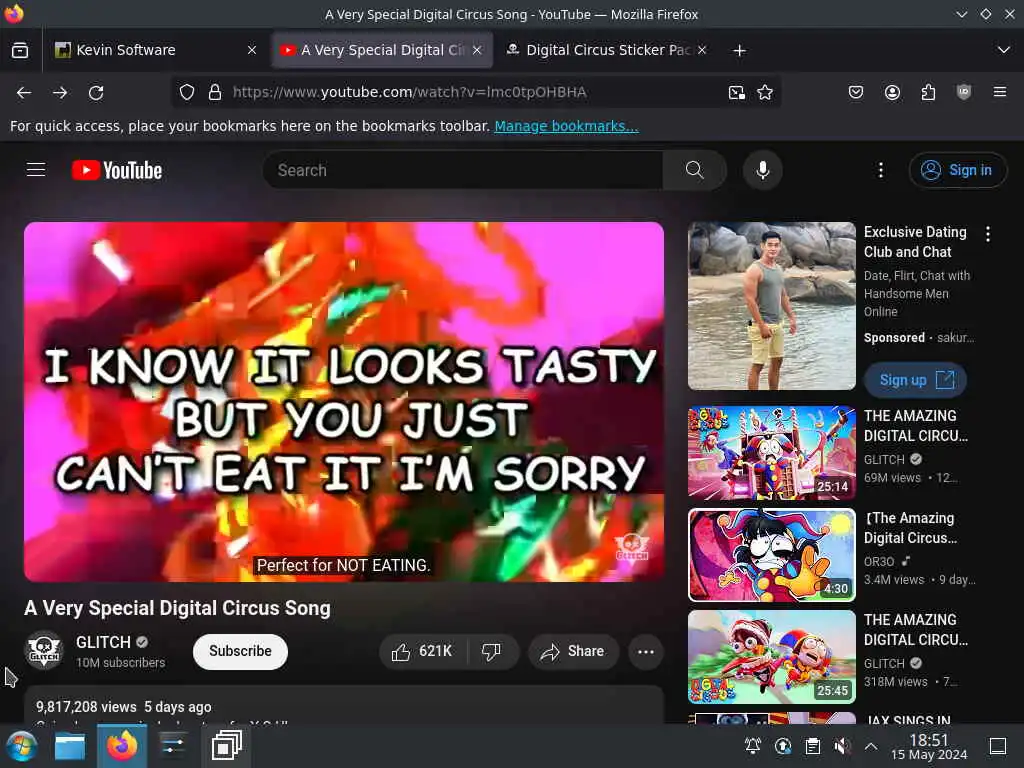Subscribe to the GLITCH channel
This screenshot has width=1024, height=768.
pos(240,652)
